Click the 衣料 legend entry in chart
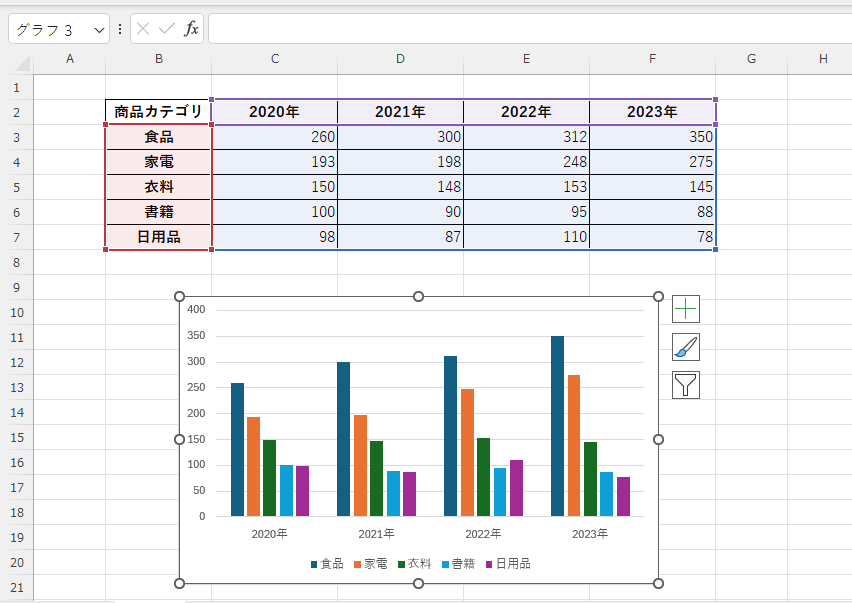The image size is (852, 603). (415, 564)
